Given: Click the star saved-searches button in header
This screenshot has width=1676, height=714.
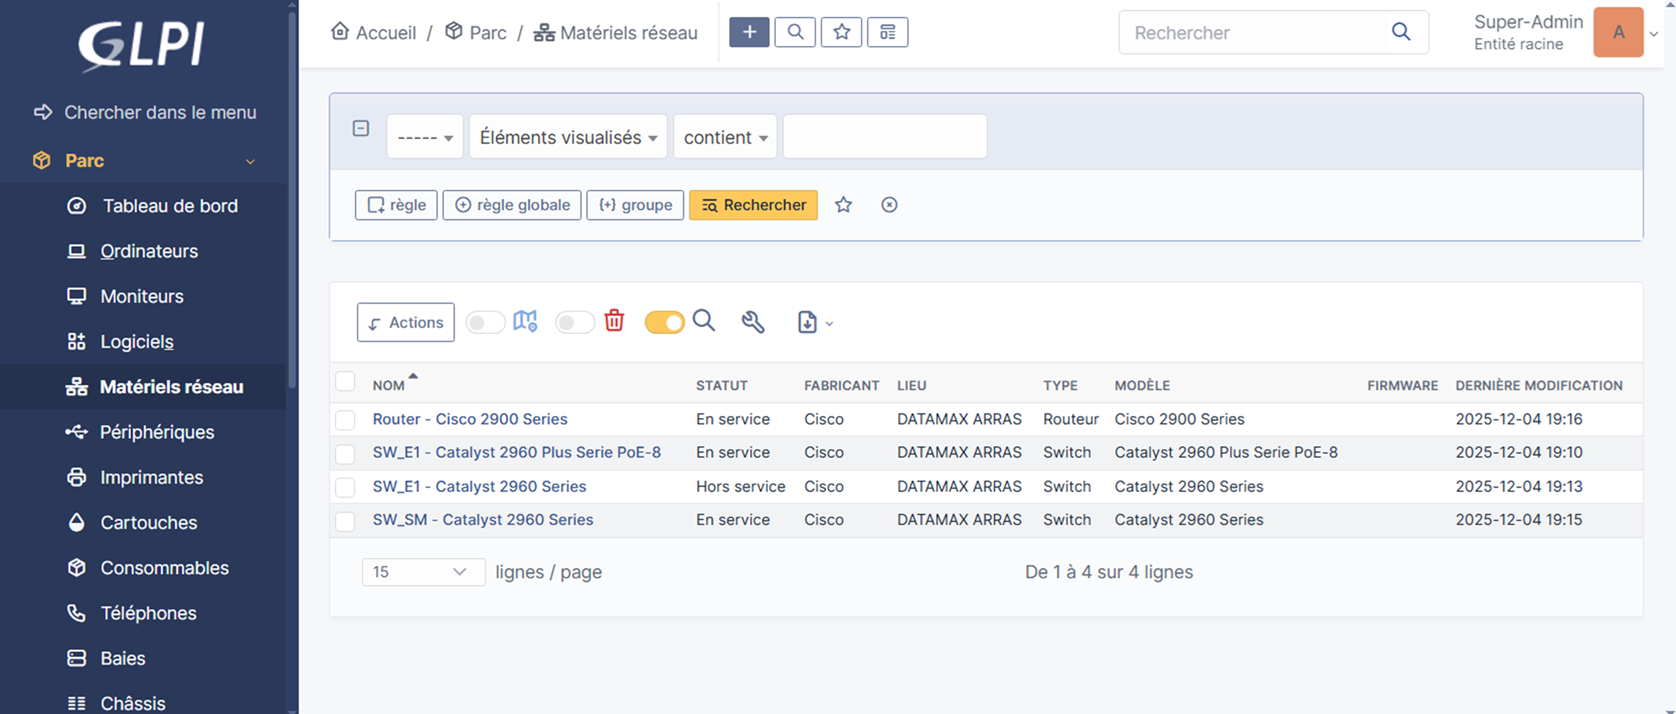Looking at the screenshot, I should click(x=842, y=32).
